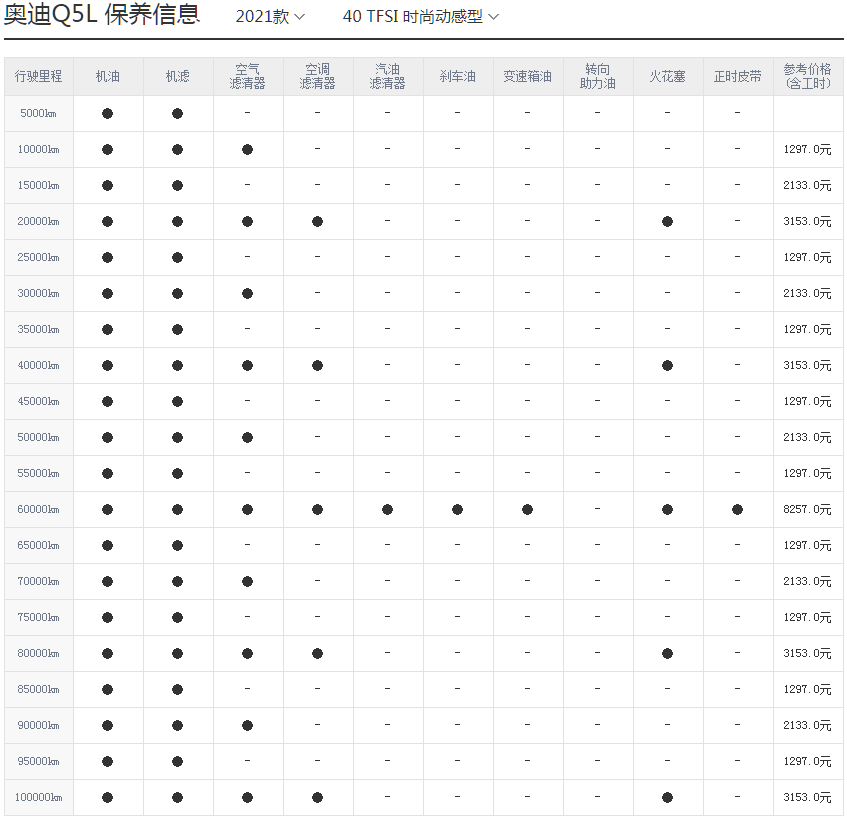Click the 2133.0元 price in 15000km row
The height and width of the screenshot is (821, 847).
[808, 185]
